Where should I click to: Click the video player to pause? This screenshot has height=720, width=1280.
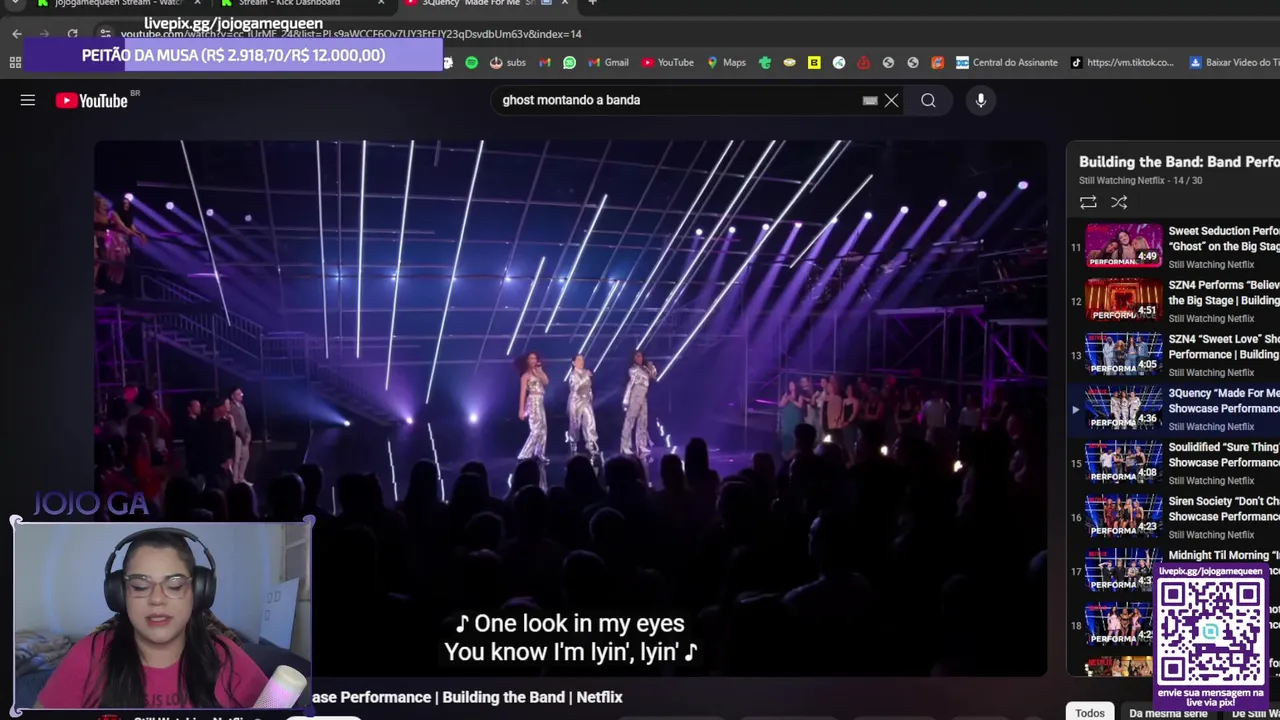tap(570, 408)
